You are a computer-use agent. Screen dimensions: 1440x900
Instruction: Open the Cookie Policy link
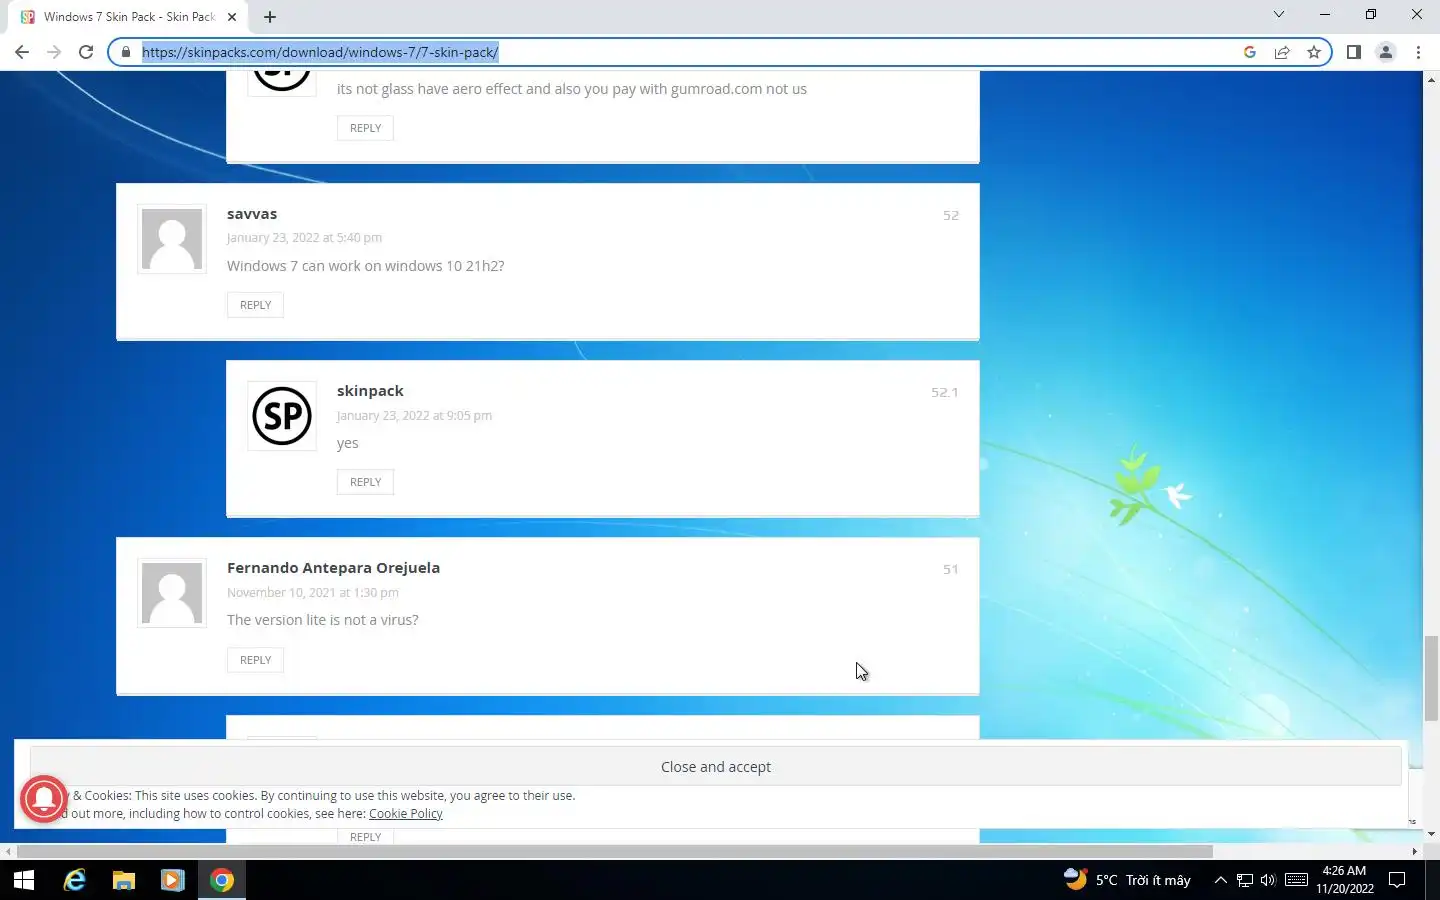tap(405, 814)
